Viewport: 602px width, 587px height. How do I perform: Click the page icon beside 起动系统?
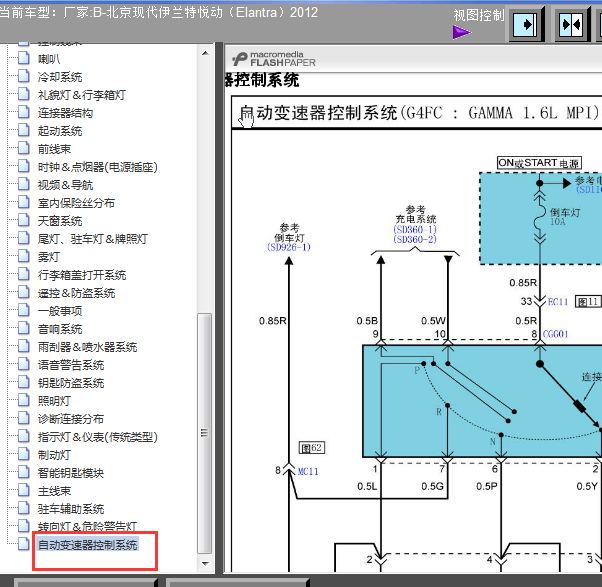coord(24,130)
